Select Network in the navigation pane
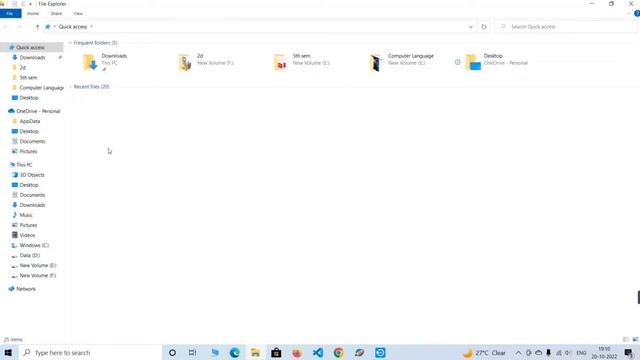640x360 pixels. coord(26,289)
